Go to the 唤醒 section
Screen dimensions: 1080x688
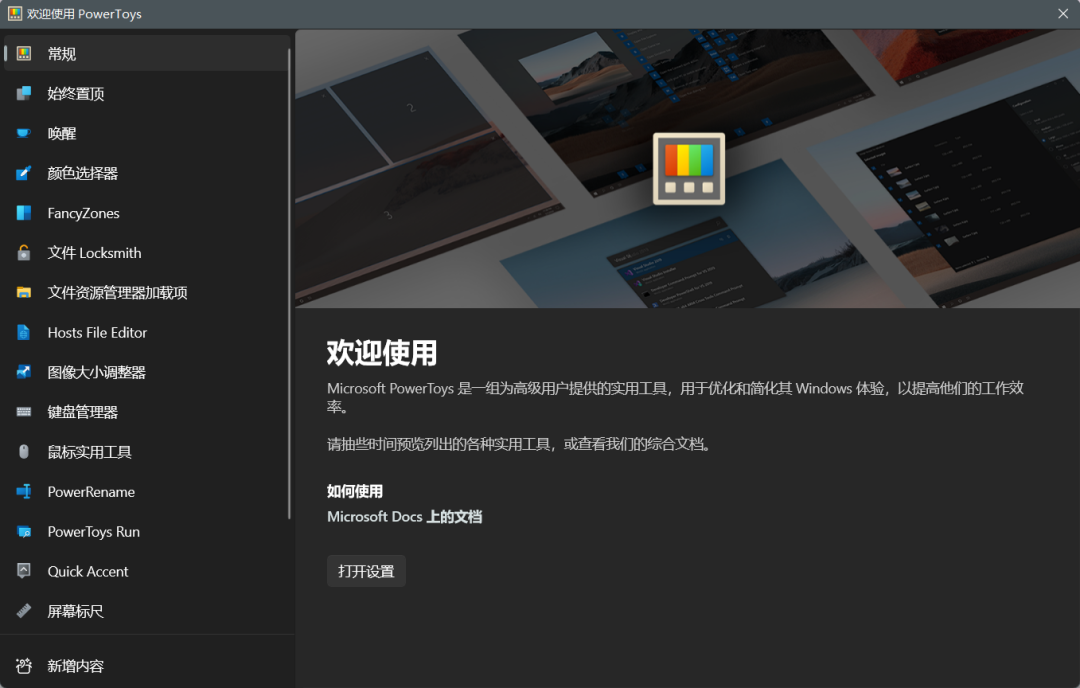(x=147, y=134)
